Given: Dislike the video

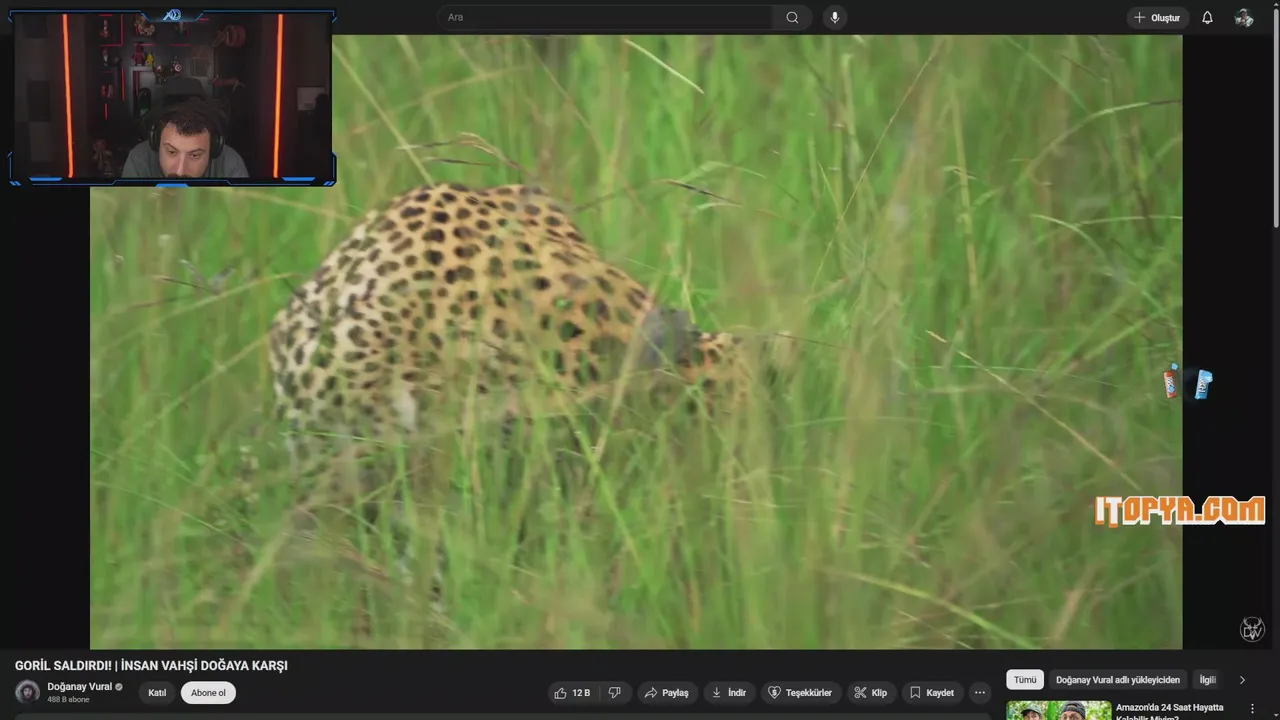Looking at the screenshot, I should (x=615, y=693).
